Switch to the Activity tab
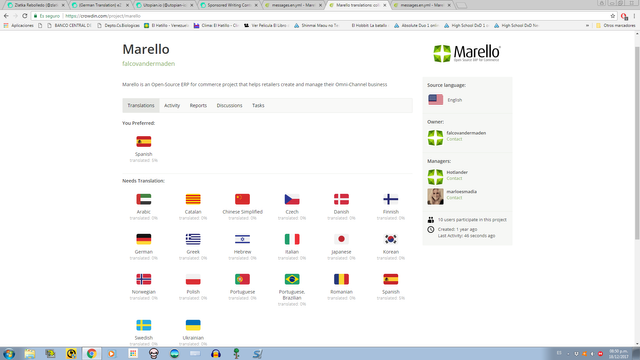640x360 pixels. [172, 105]
